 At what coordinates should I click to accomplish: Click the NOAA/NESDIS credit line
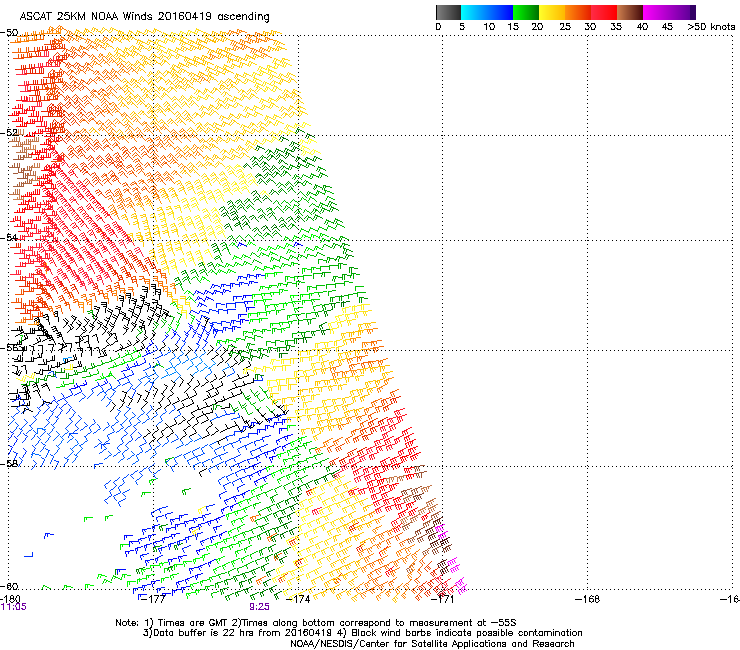coord(432,644)
